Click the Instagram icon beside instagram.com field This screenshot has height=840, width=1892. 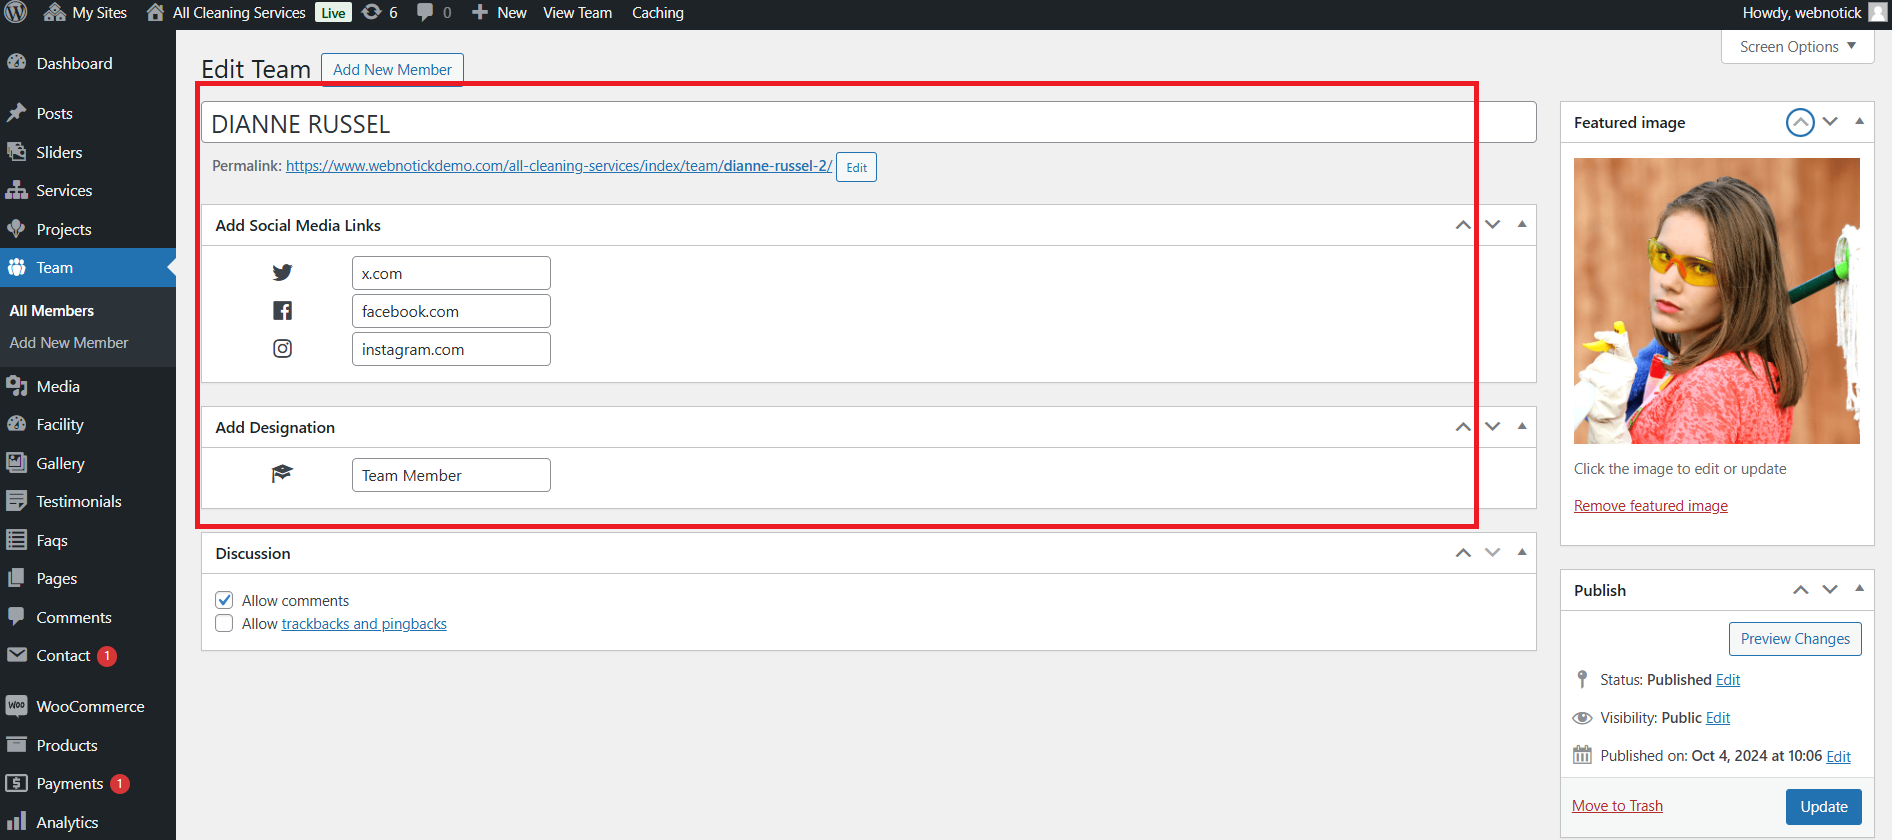click(282, 349)
